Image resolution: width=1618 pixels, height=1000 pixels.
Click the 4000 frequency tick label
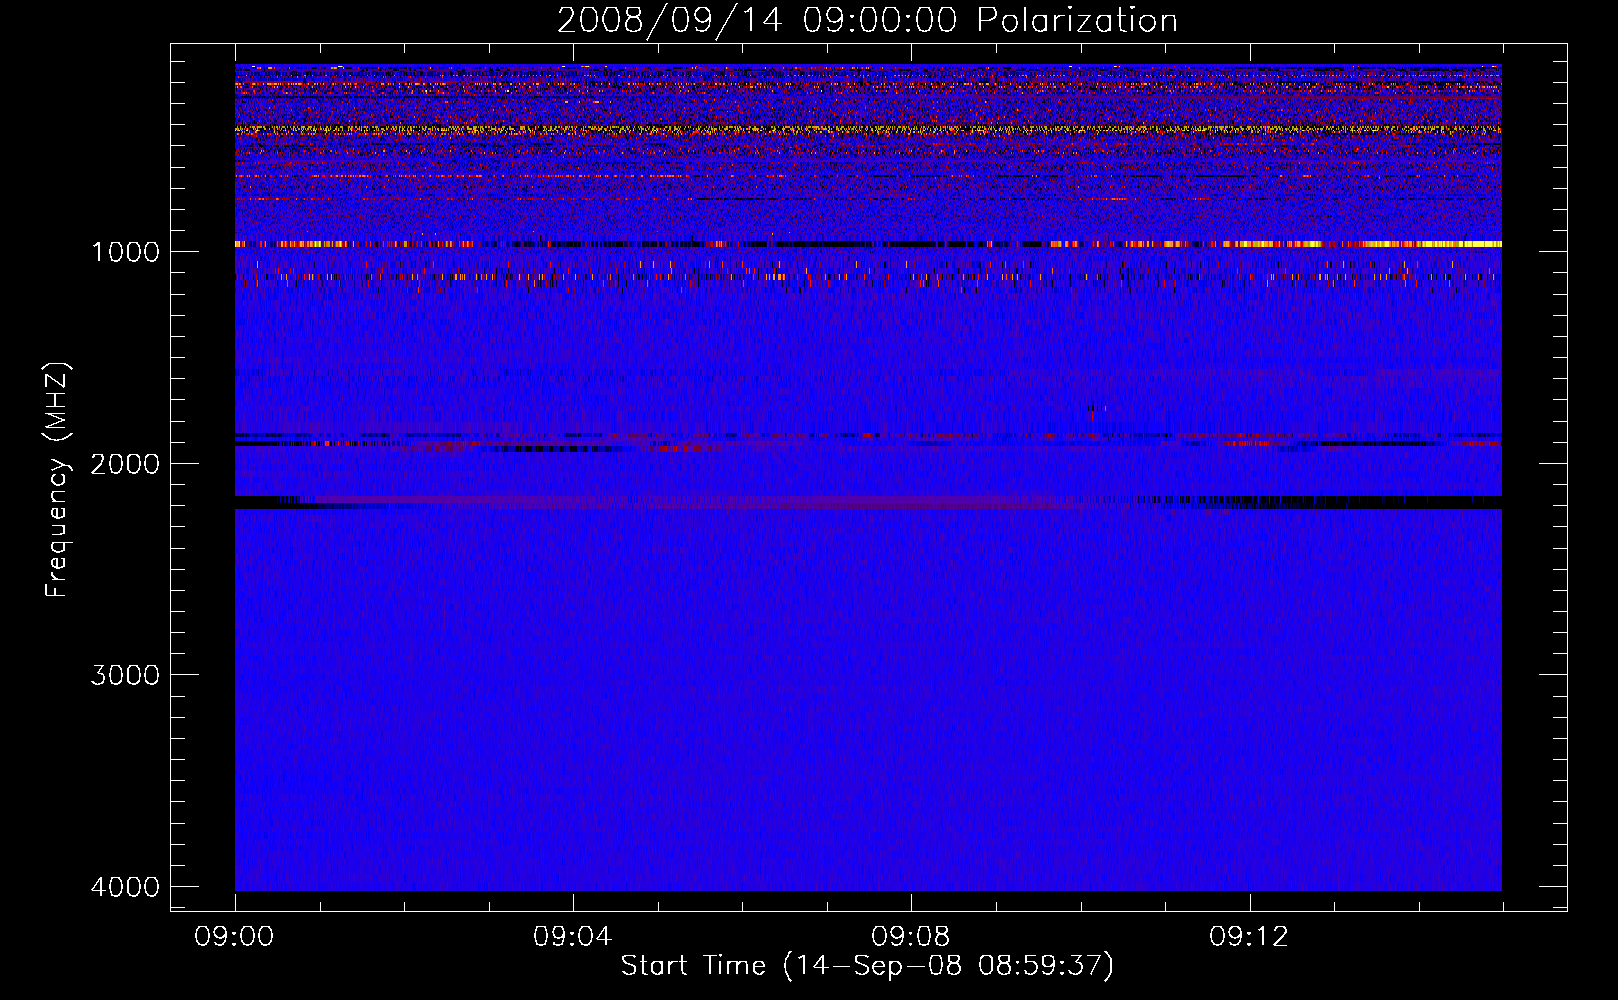point(125,887)
